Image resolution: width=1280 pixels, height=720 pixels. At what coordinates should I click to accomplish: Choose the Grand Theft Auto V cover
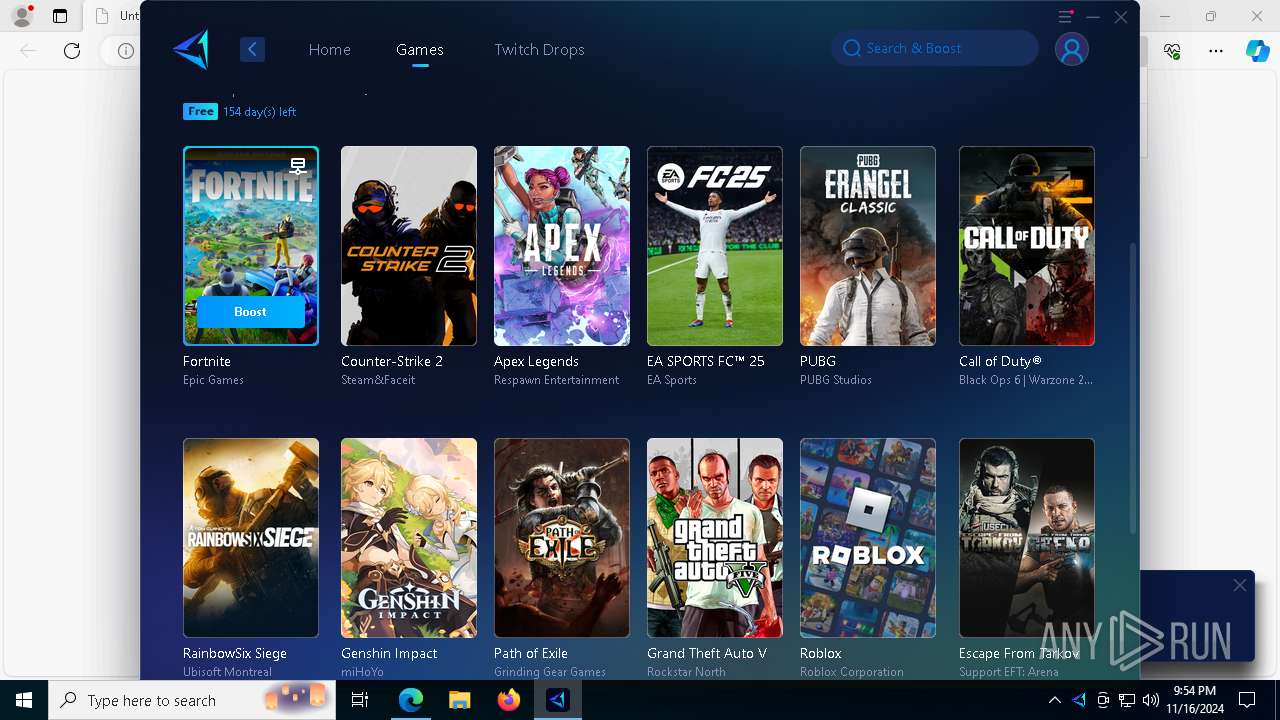tap(715, 538)
